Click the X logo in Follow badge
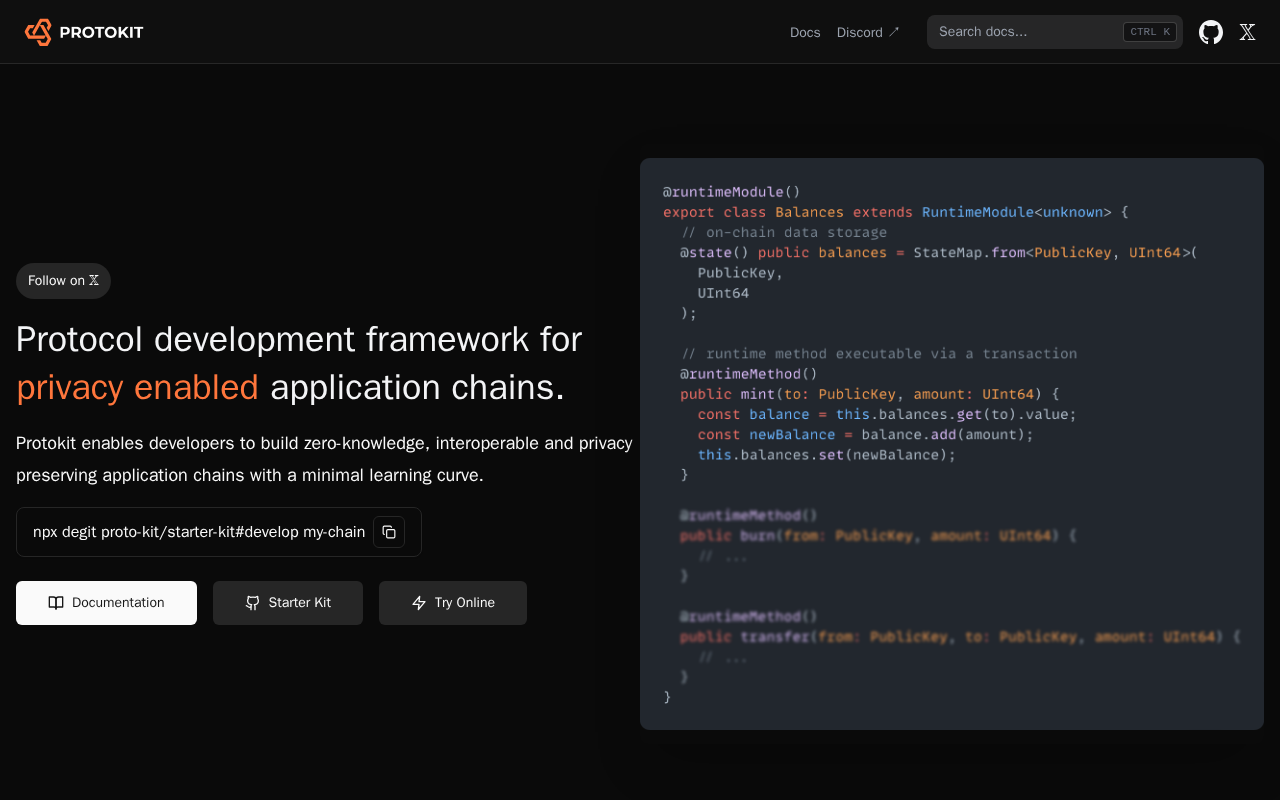The width and height of the screenshot is (1280, 800). (94, 281)
